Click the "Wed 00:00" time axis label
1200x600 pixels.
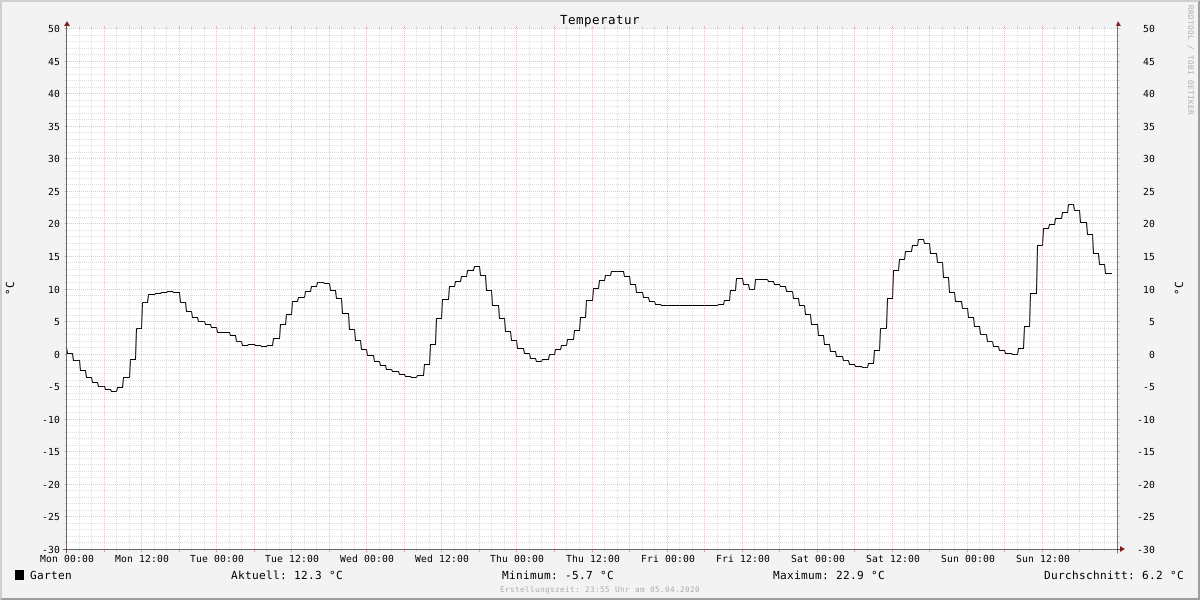coord(367,559)
